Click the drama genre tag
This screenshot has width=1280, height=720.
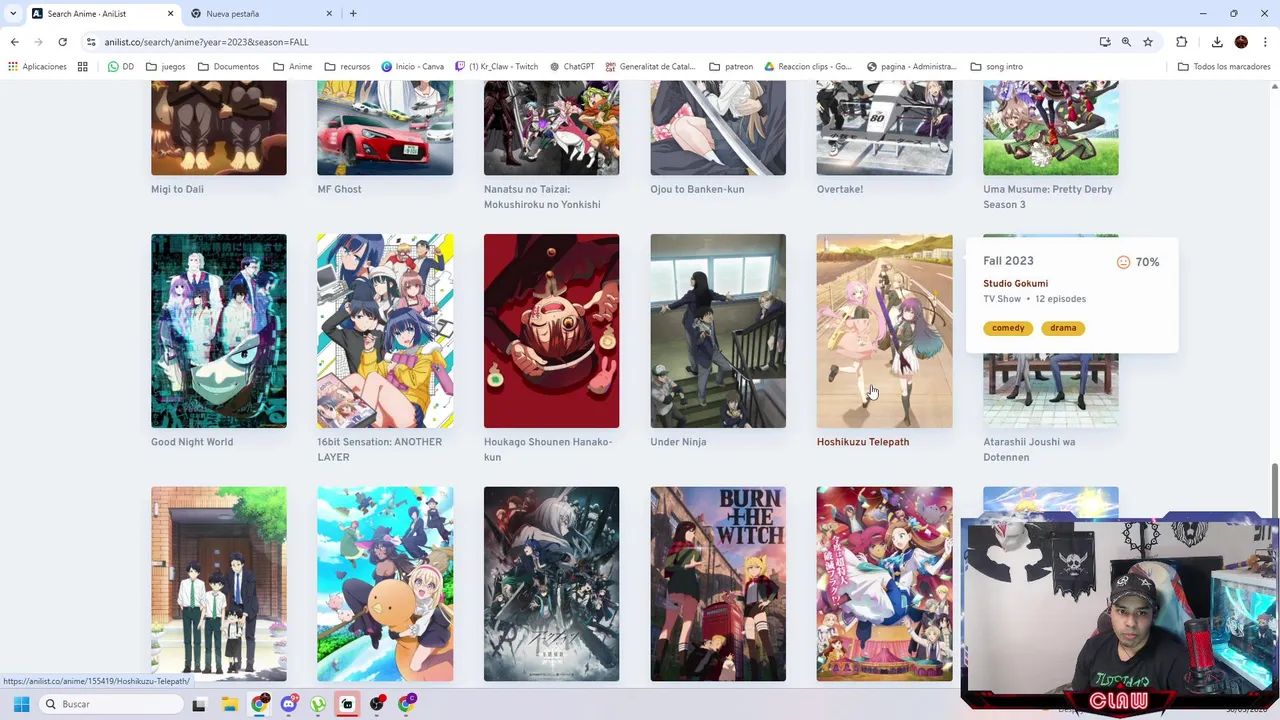pos(1063,328)
